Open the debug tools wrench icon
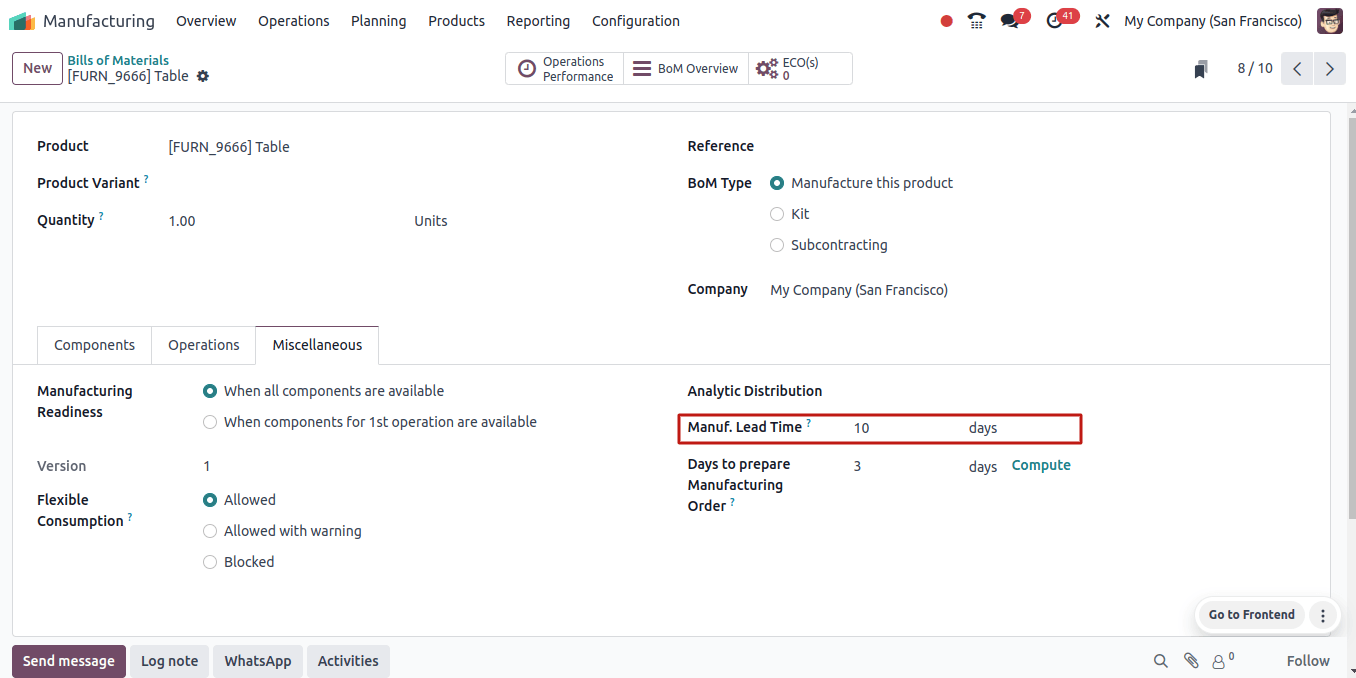This screenshot has height=678, width=1356. pyautogui.click(x=1102, y=21)
